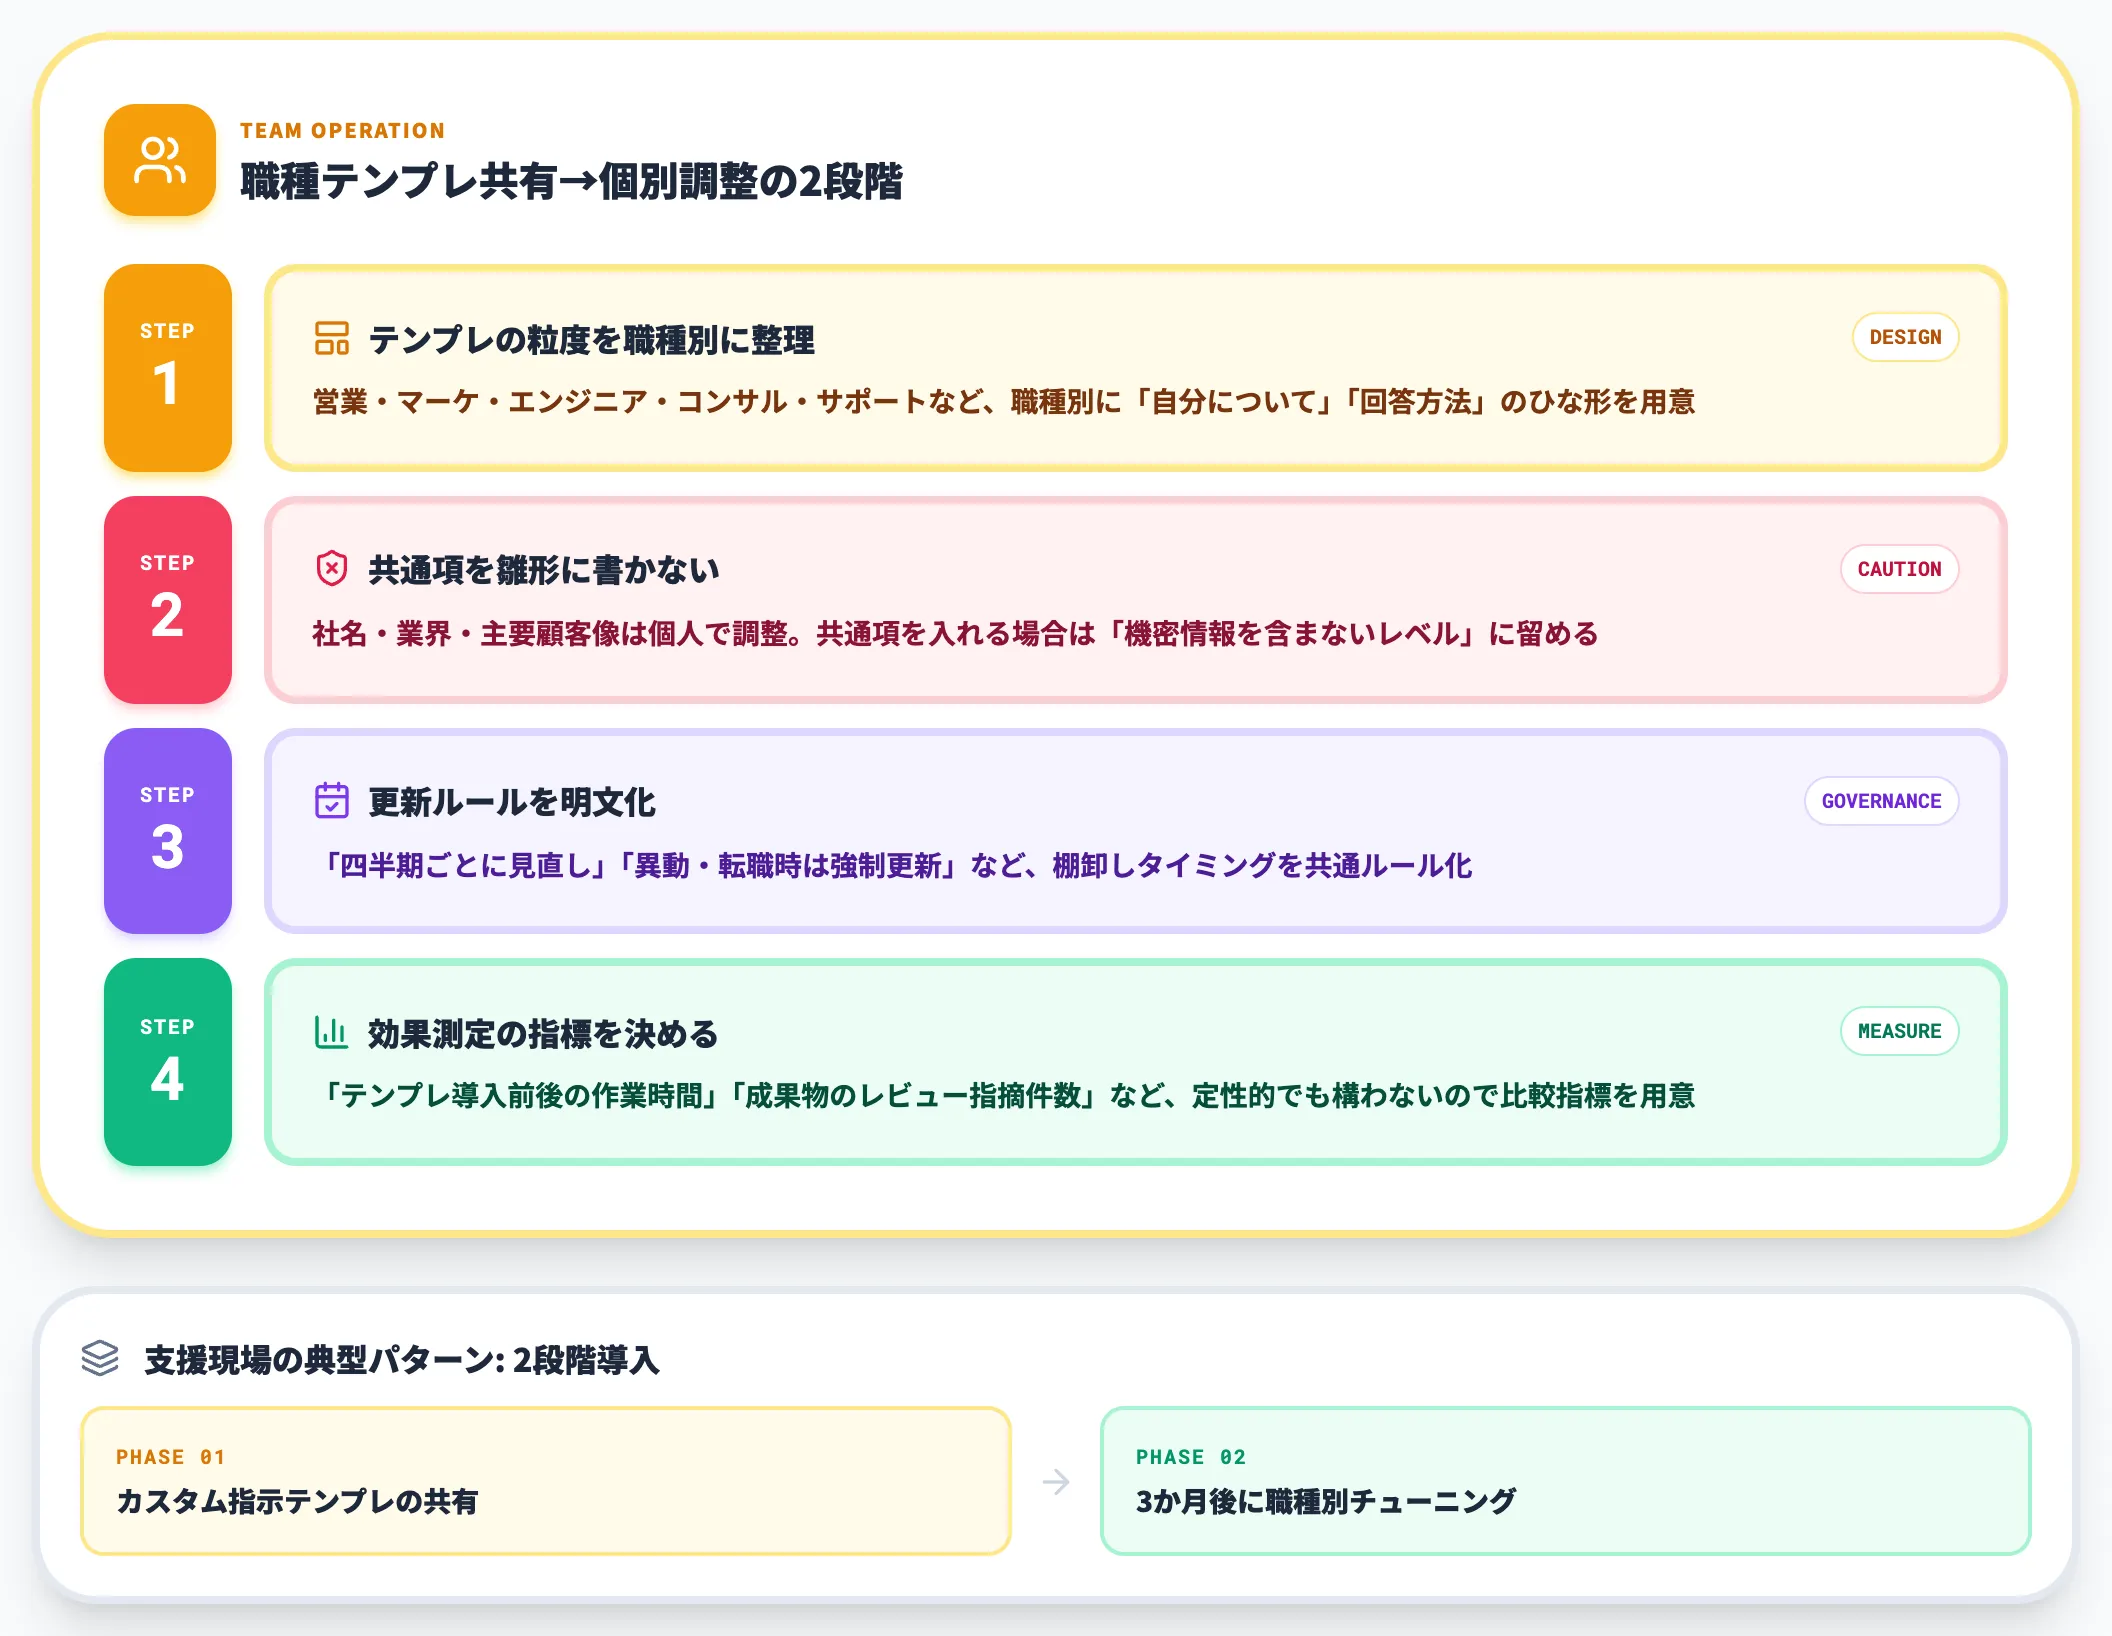Click the bar chart icon in Step 4
Screen dimensions: 2112x1636
click(x=332, y=1032)
